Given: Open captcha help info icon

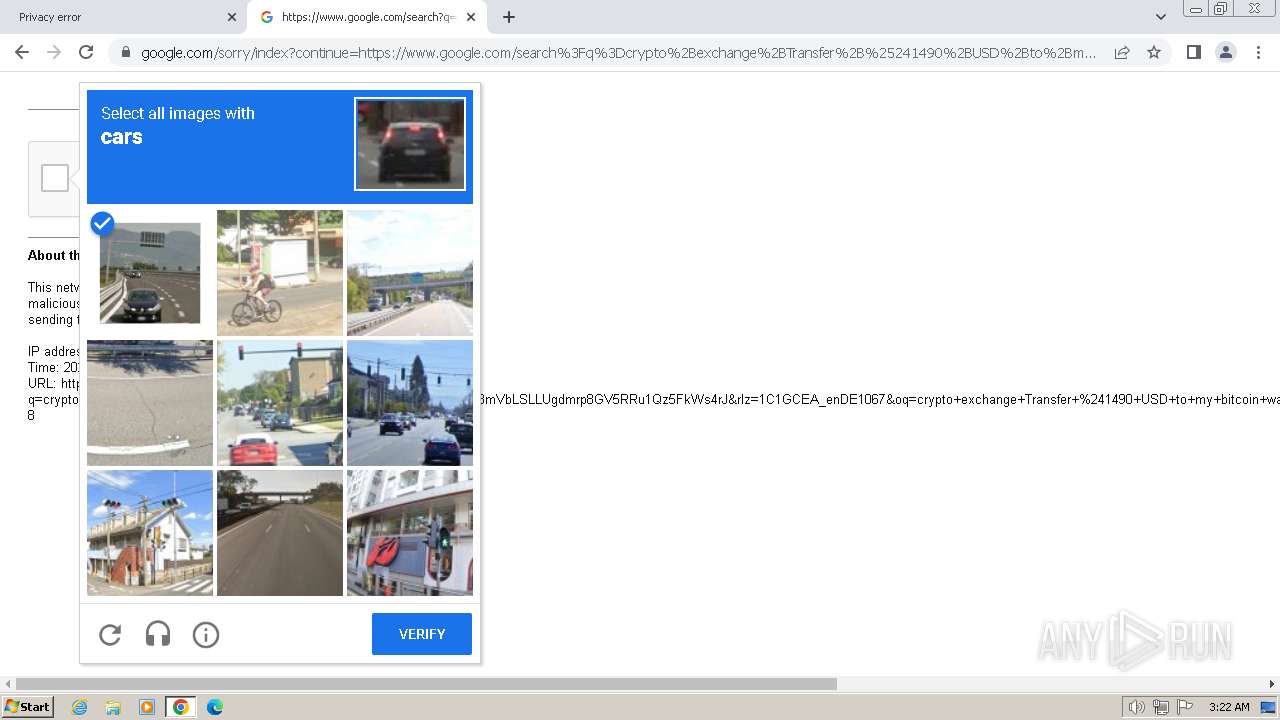Looking at the screenshot, I should 206,634.
